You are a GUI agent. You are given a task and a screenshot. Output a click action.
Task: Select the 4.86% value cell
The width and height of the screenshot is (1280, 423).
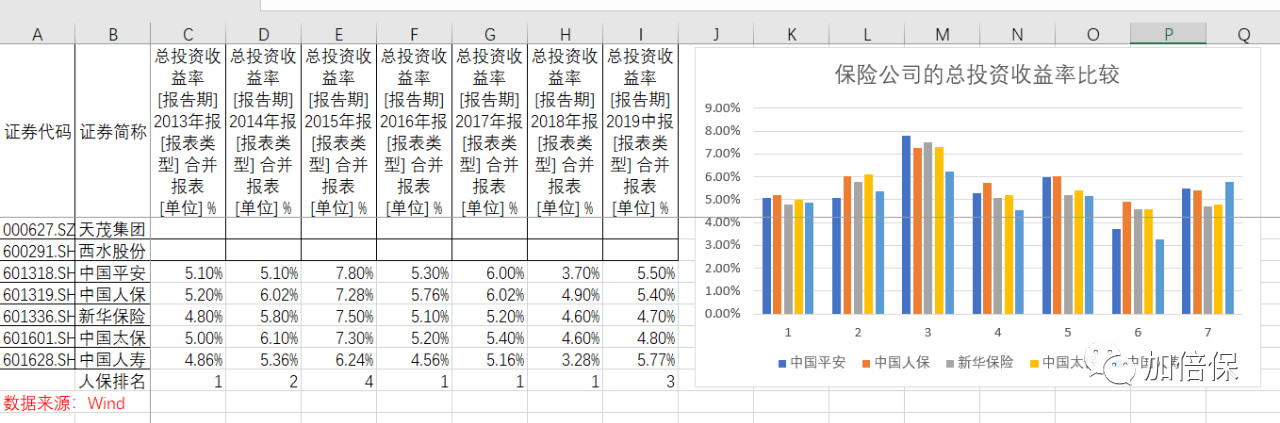coord(188,360)
